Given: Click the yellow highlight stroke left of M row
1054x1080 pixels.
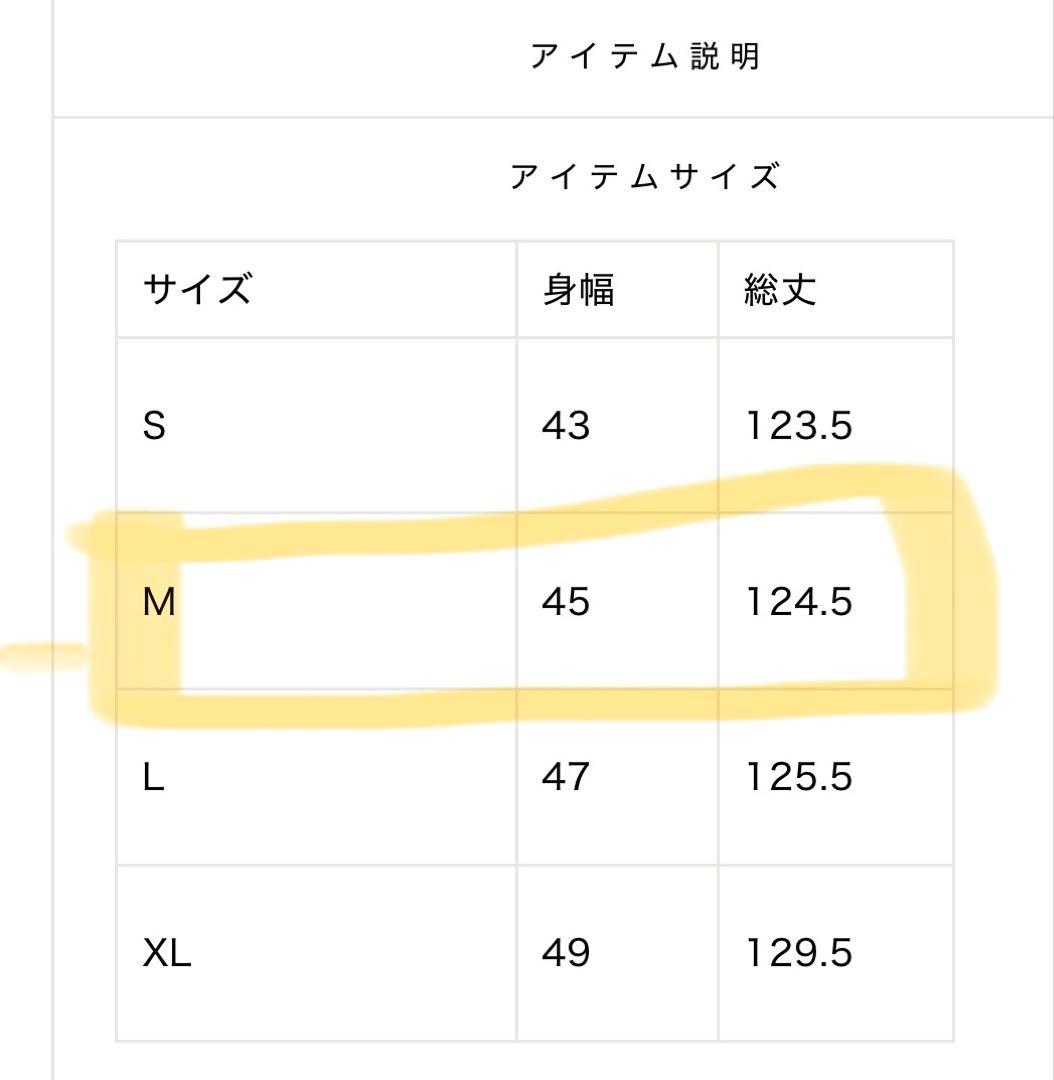Looking at the screenshot, I should 43,656.
